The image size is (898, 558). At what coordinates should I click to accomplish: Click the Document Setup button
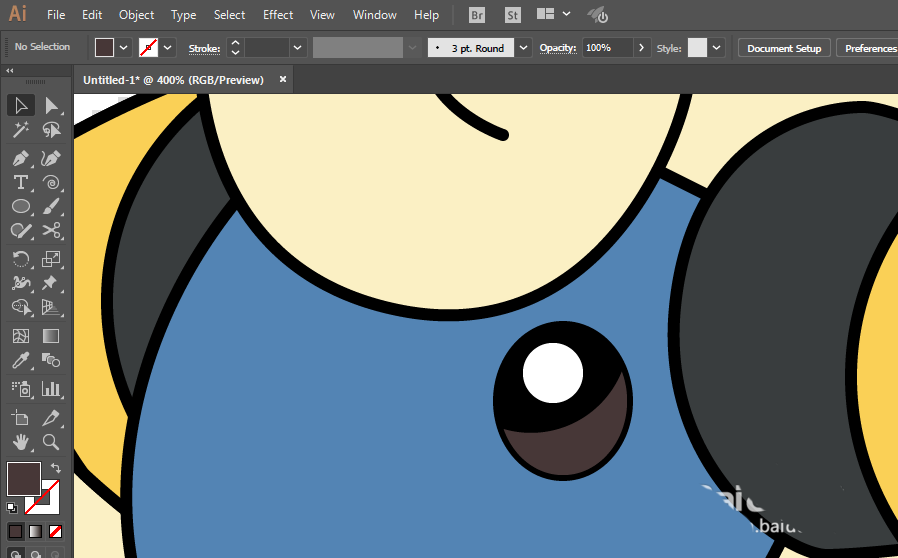point(784,48)
